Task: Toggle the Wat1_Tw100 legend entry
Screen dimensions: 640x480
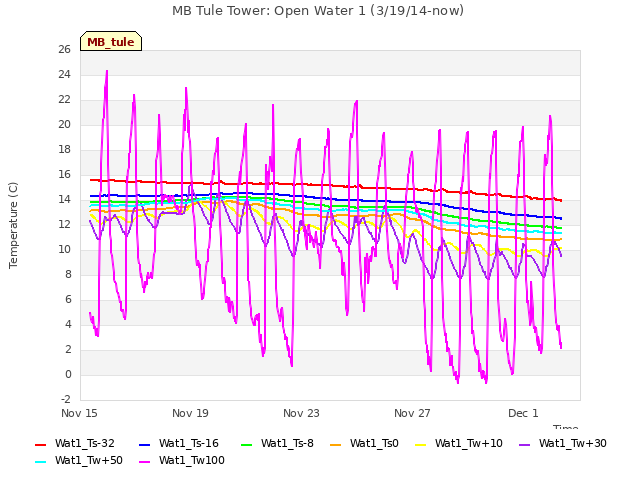Action: (182, 460)
